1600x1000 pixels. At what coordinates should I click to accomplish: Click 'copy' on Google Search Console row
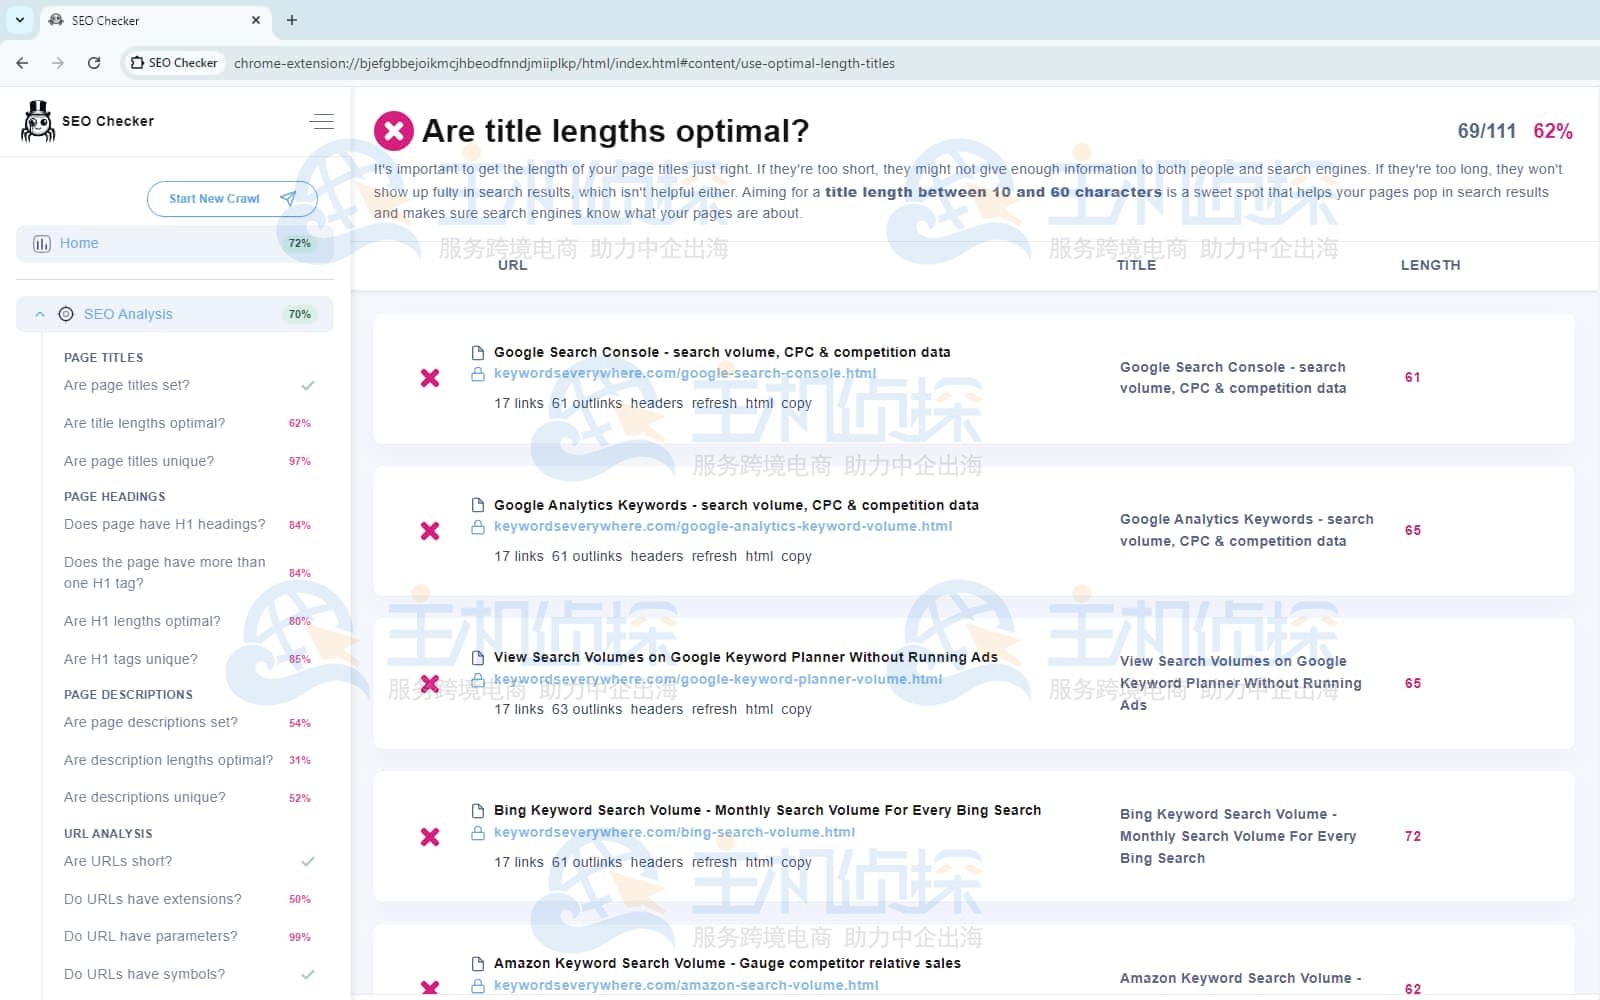797,403
